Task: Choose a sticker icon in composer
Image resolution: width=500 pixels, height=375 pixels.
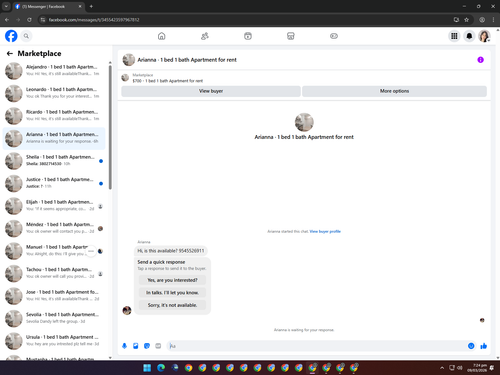Action: click(x=147, y=346)
